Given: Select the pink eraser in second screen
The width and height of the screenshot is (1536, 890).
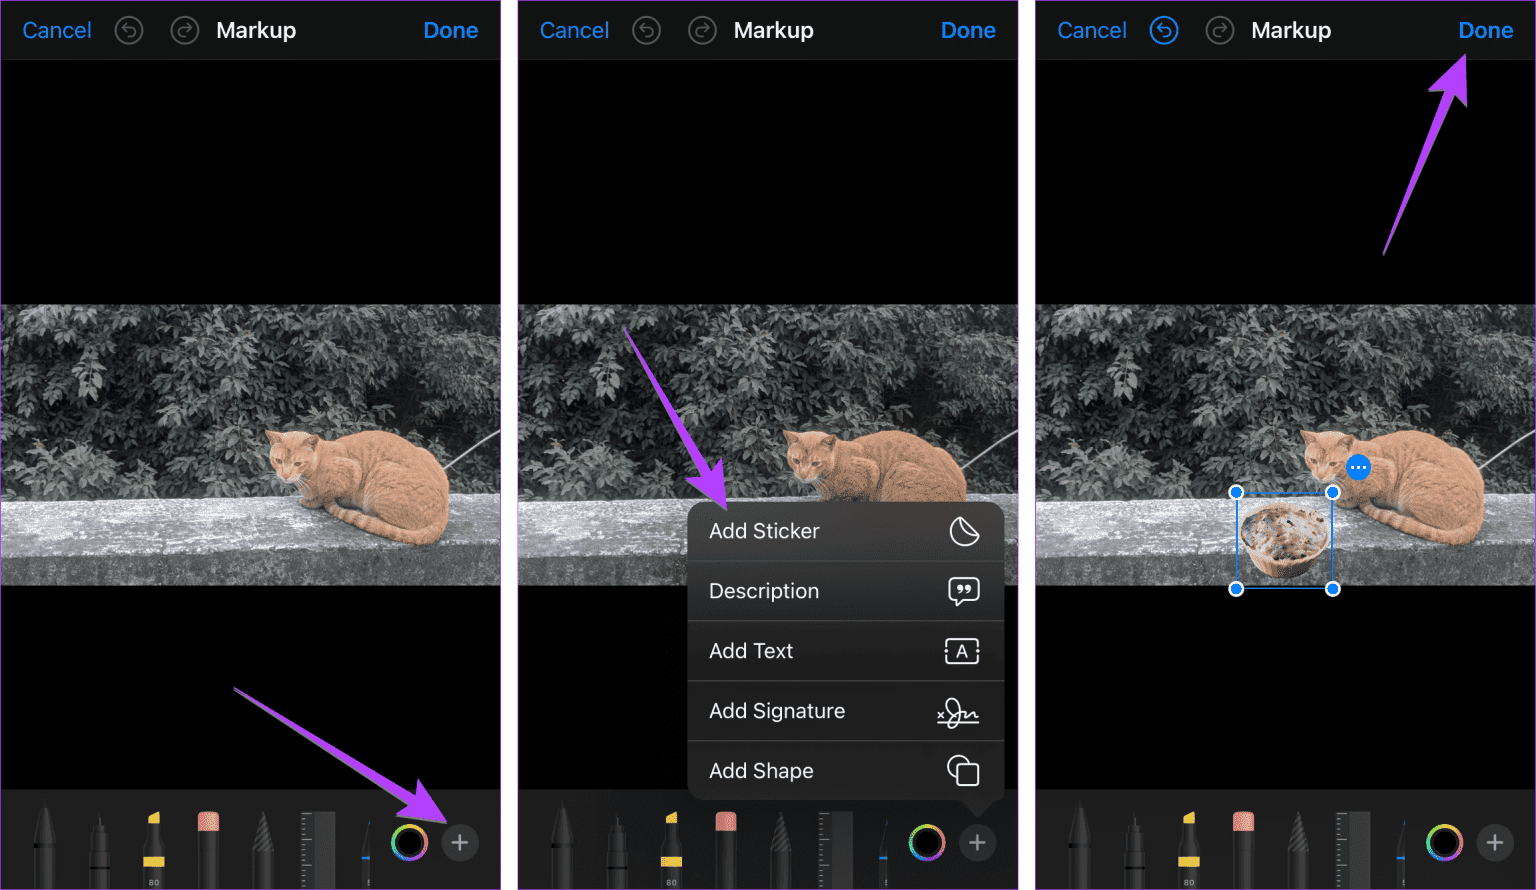Looking at the screenshot, I should [726, 850].
